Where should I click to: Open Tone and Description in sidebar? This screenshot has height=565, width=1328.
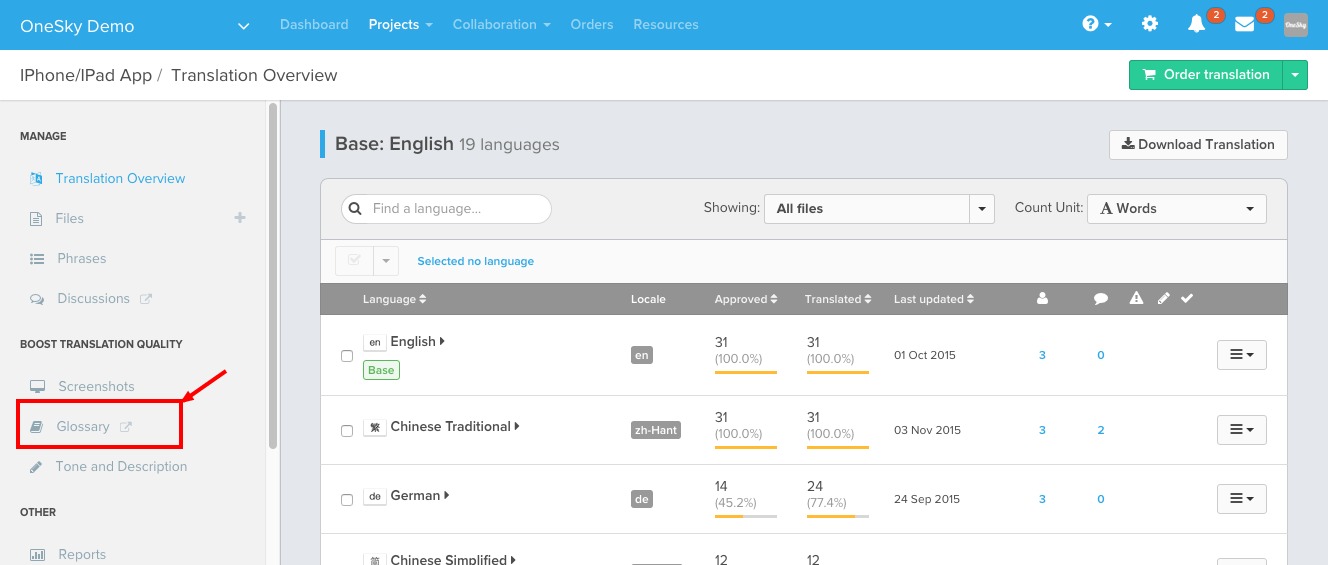coord(121,466)
